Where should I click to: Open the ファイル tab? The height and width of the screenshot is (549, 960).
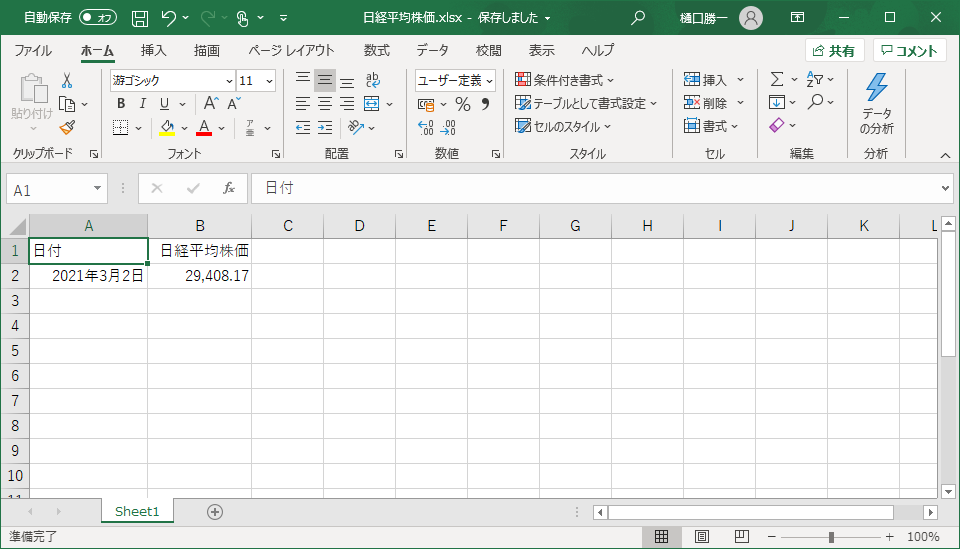[33, 50]
